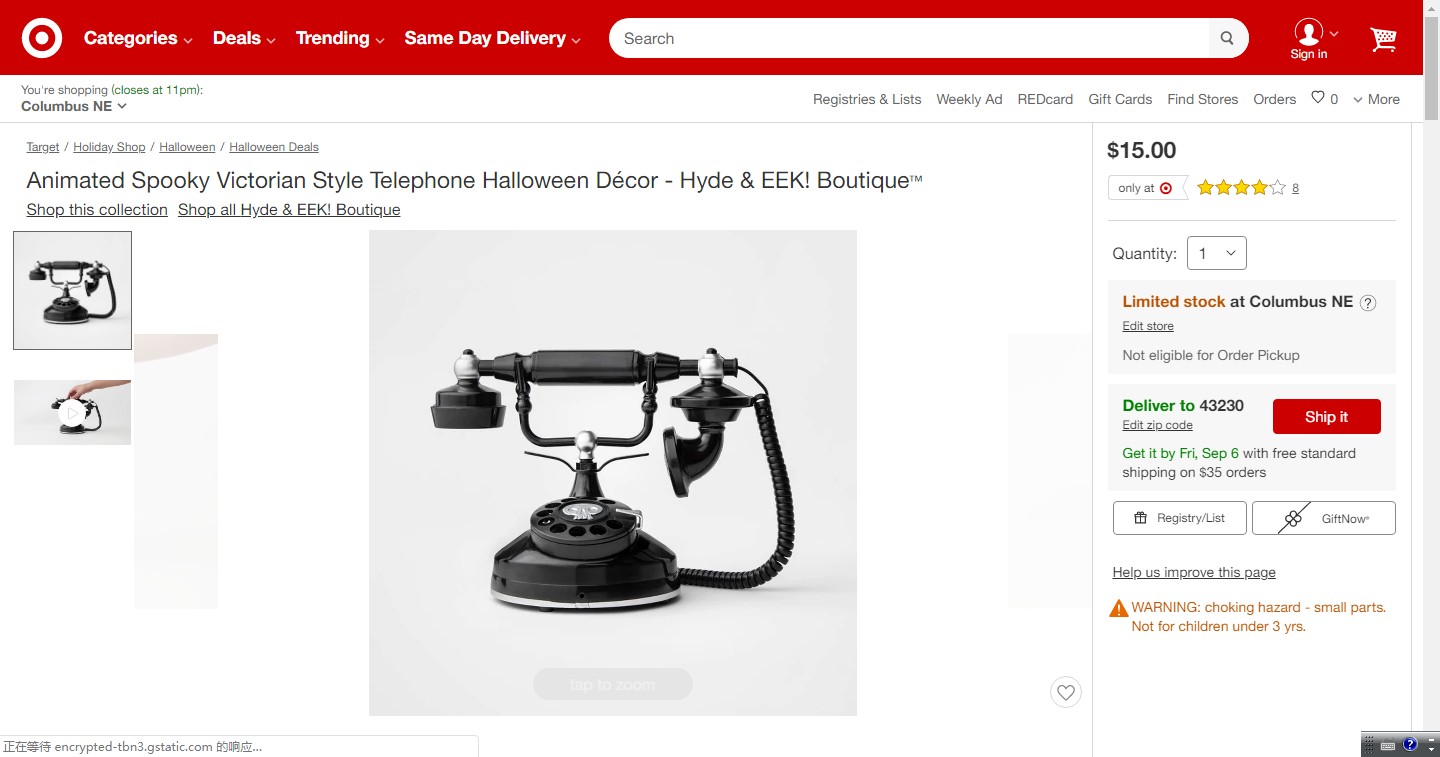This screenshot has width=1440, height=757.
Task: Expand the Categories menu
Action: point(138,38)
